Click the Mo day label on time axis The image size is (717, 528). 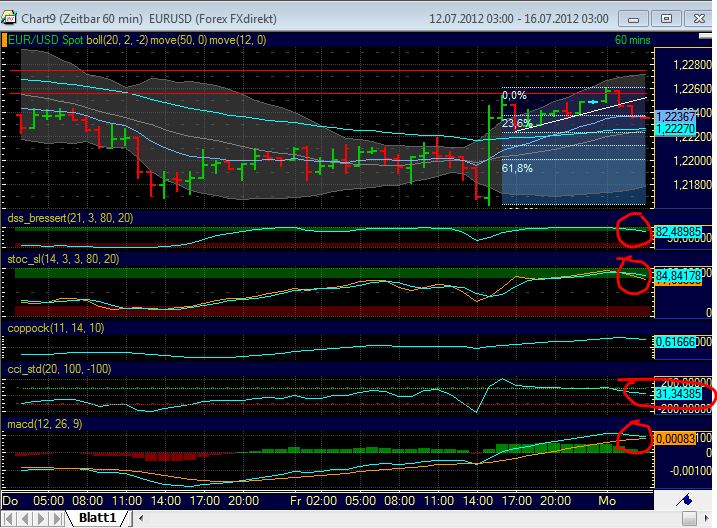click(607, 501)
